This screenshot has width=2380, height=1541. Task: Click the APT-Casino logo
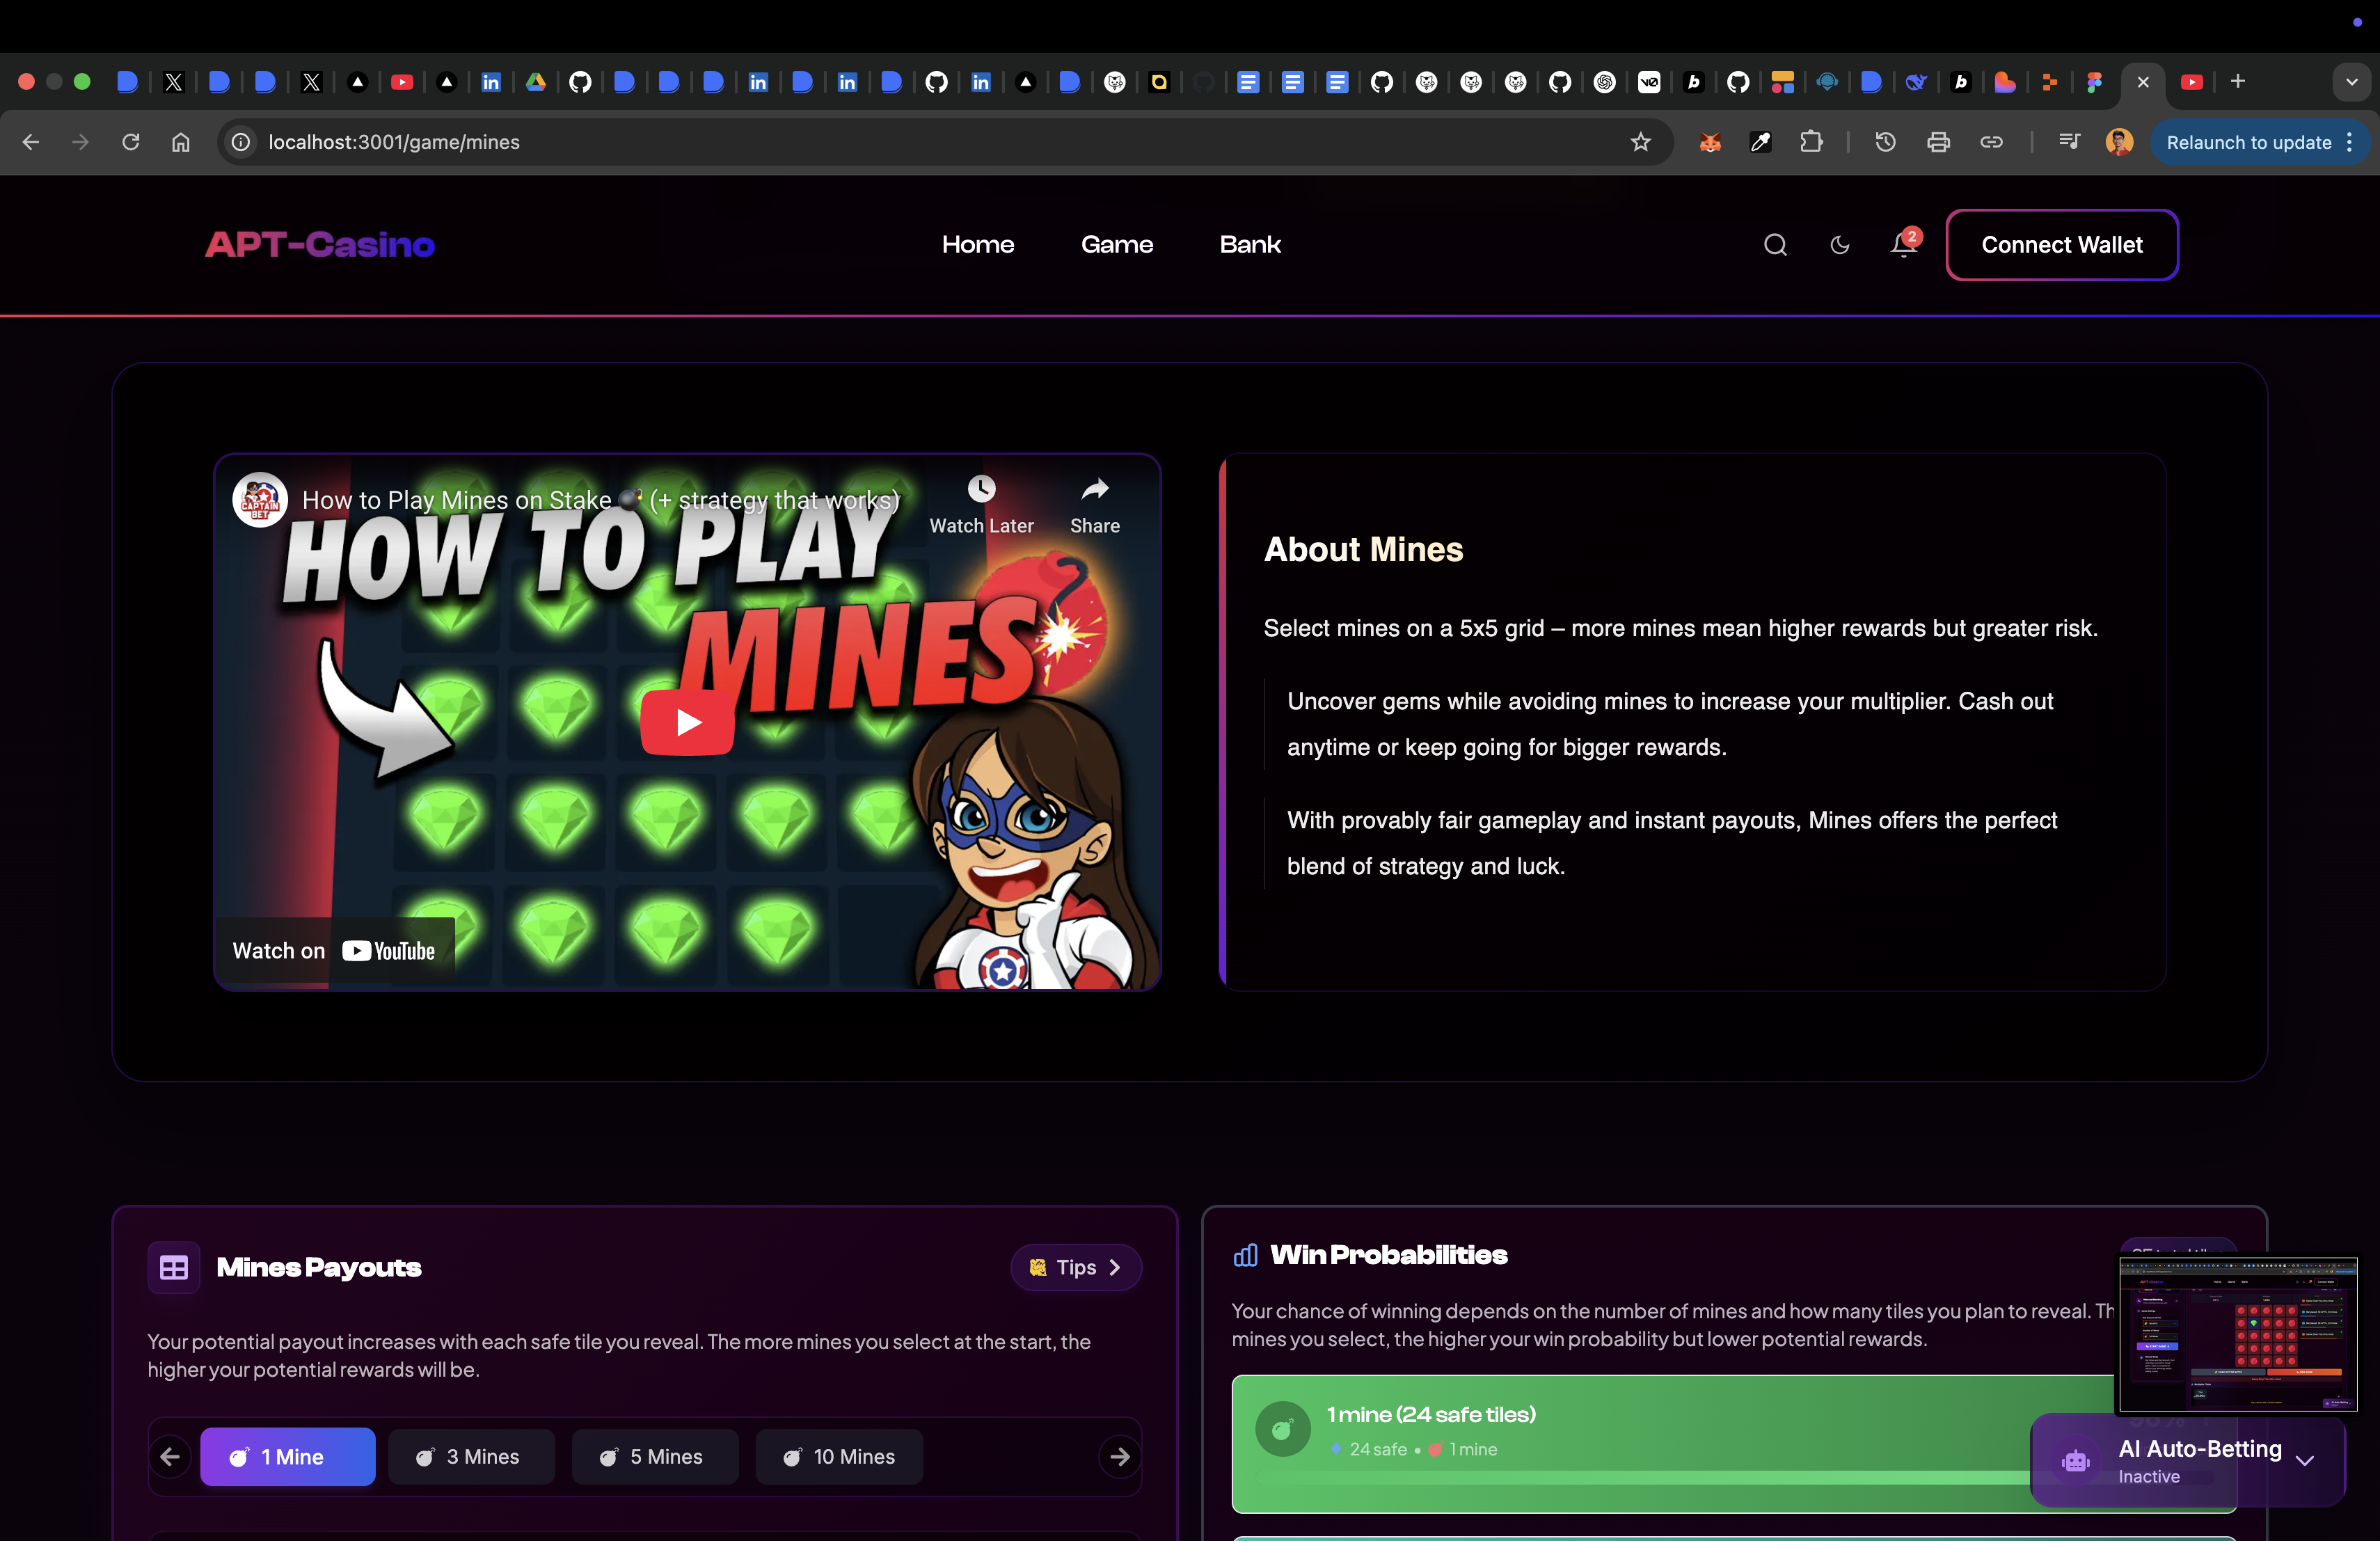click(320, 245)
